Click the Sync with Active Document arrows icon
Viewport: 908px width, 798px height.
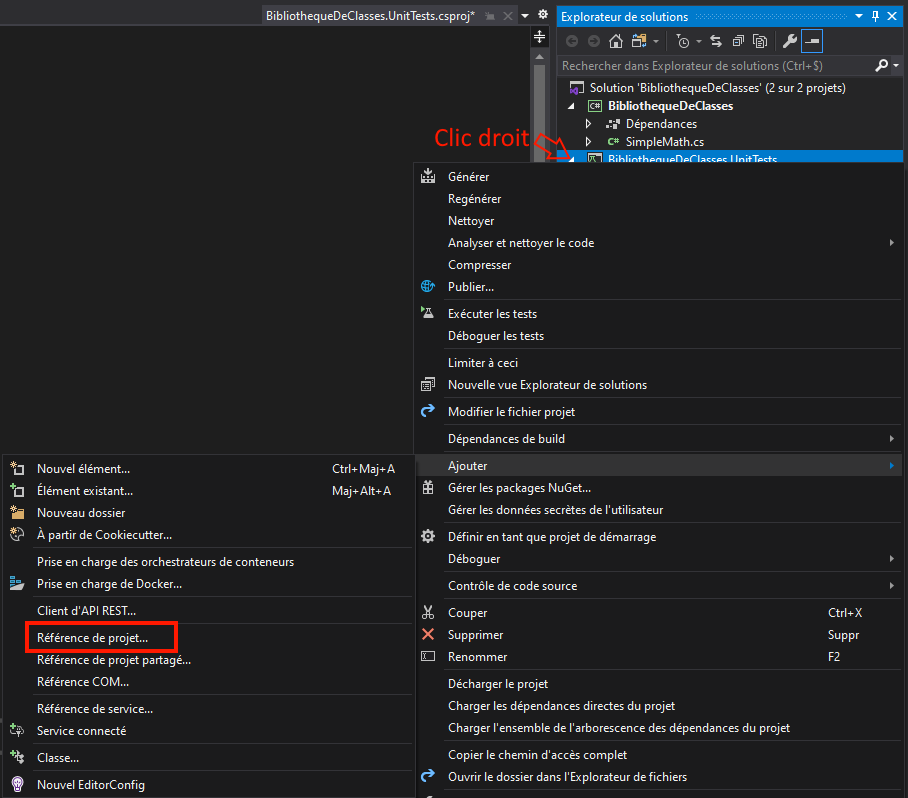[x=716, y=41]
